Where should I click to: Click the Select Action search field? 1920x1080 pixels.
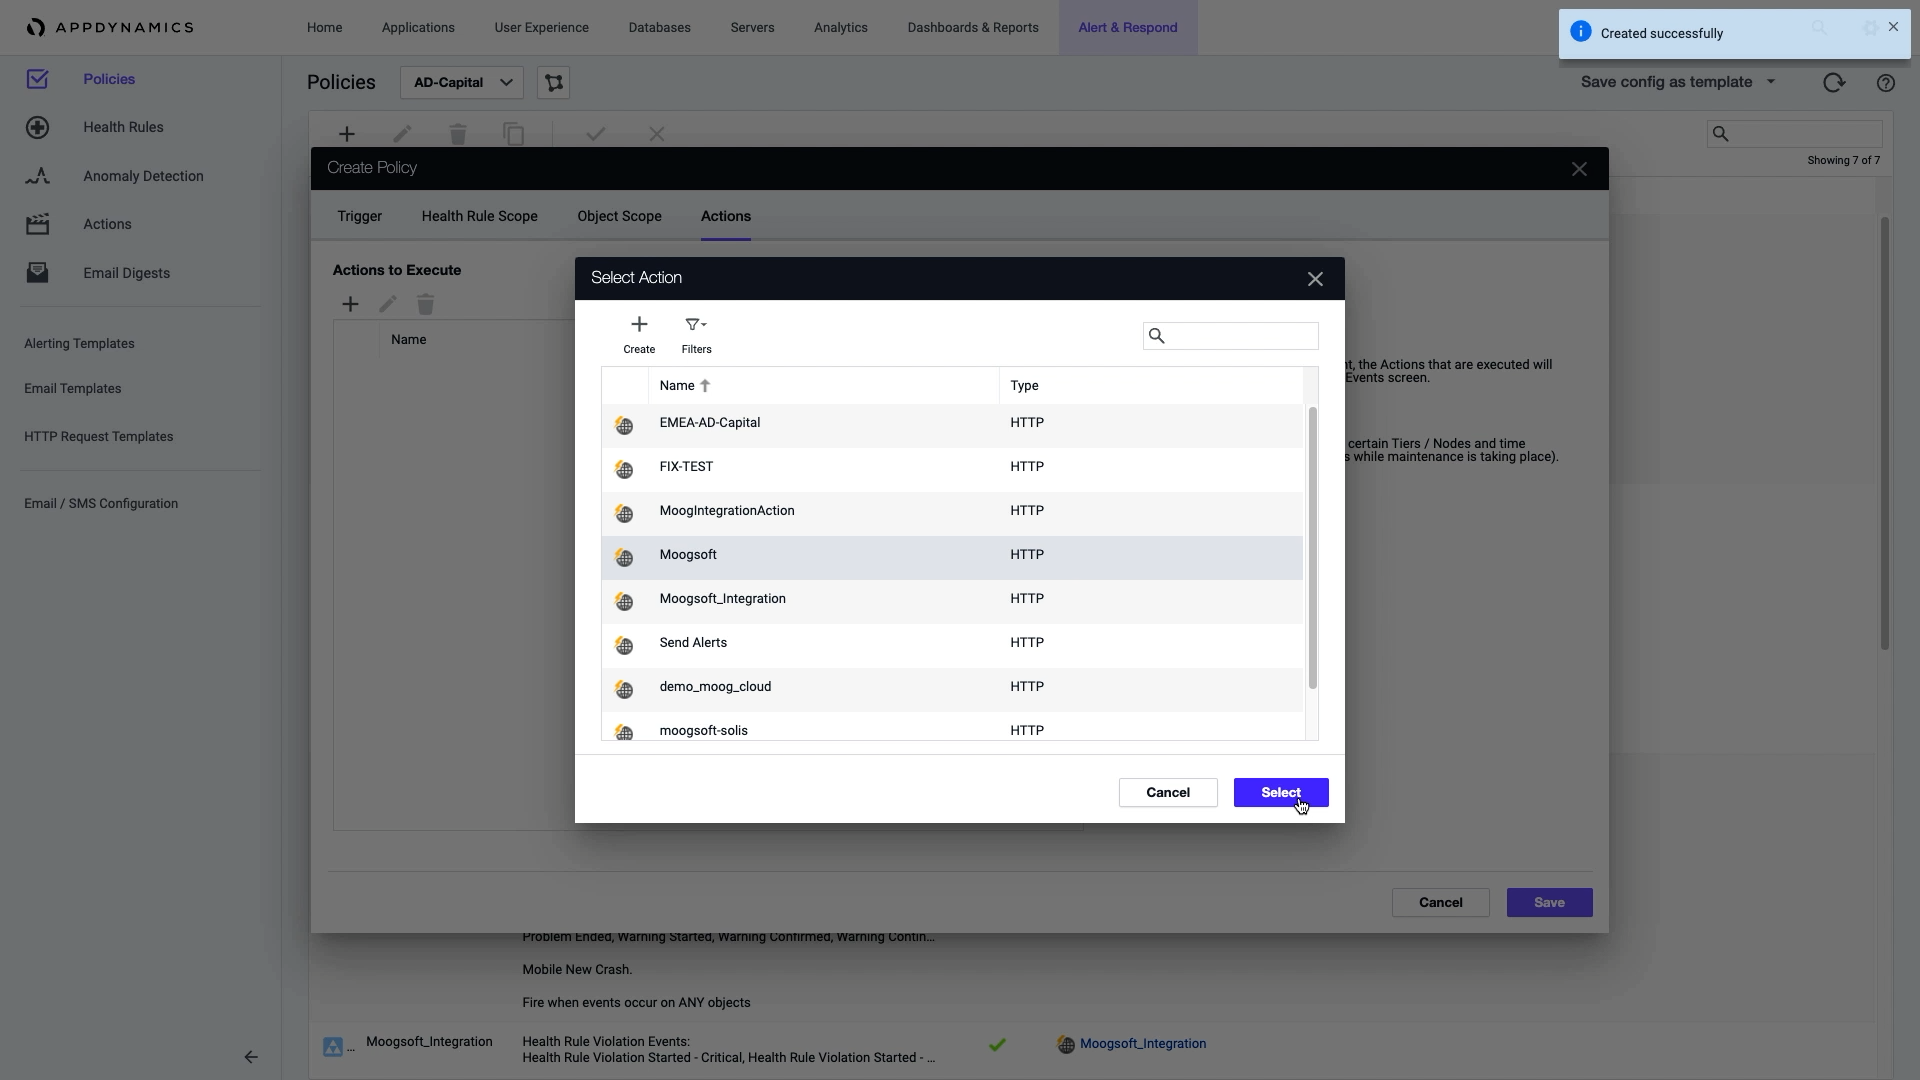(x=1231, y=336)
